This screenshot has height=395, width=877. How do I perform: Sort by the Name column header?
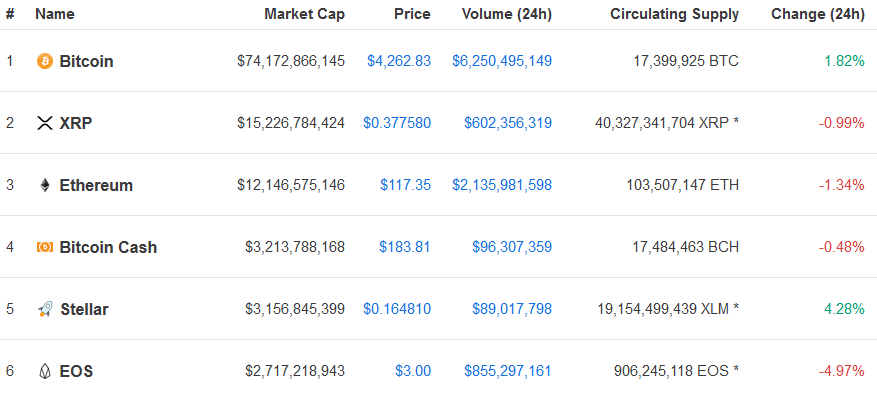coord(55,15)
